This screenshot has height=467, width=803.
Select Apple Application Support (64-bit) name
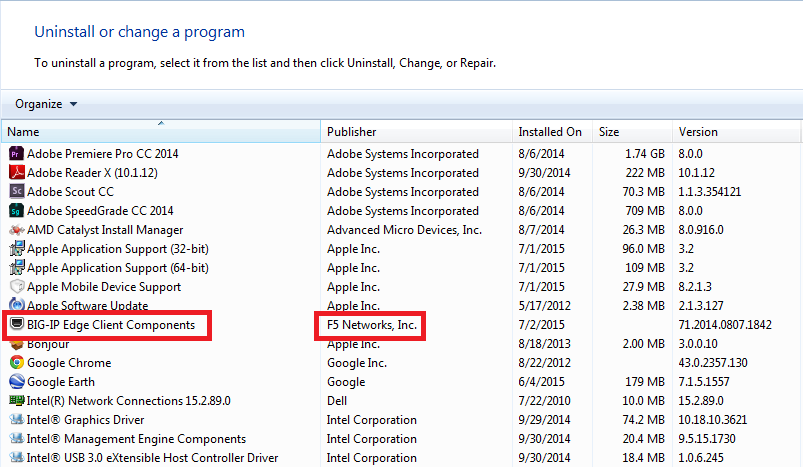118,268
